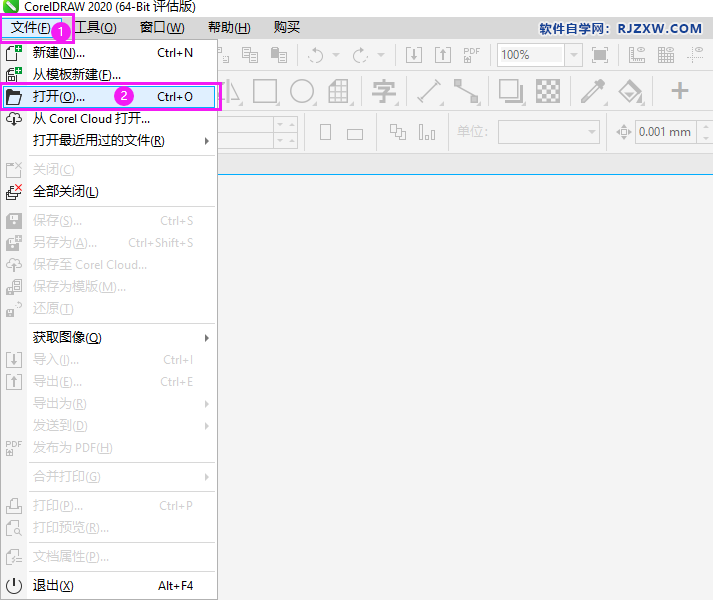Click the copy icon in the toolbar
This screenshot has height=600, width=713.
(250, 55)
